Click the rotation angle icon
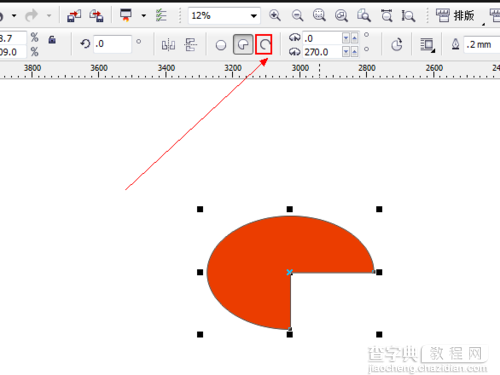Viewport: 500px width, 375px height. pos(85,44)
